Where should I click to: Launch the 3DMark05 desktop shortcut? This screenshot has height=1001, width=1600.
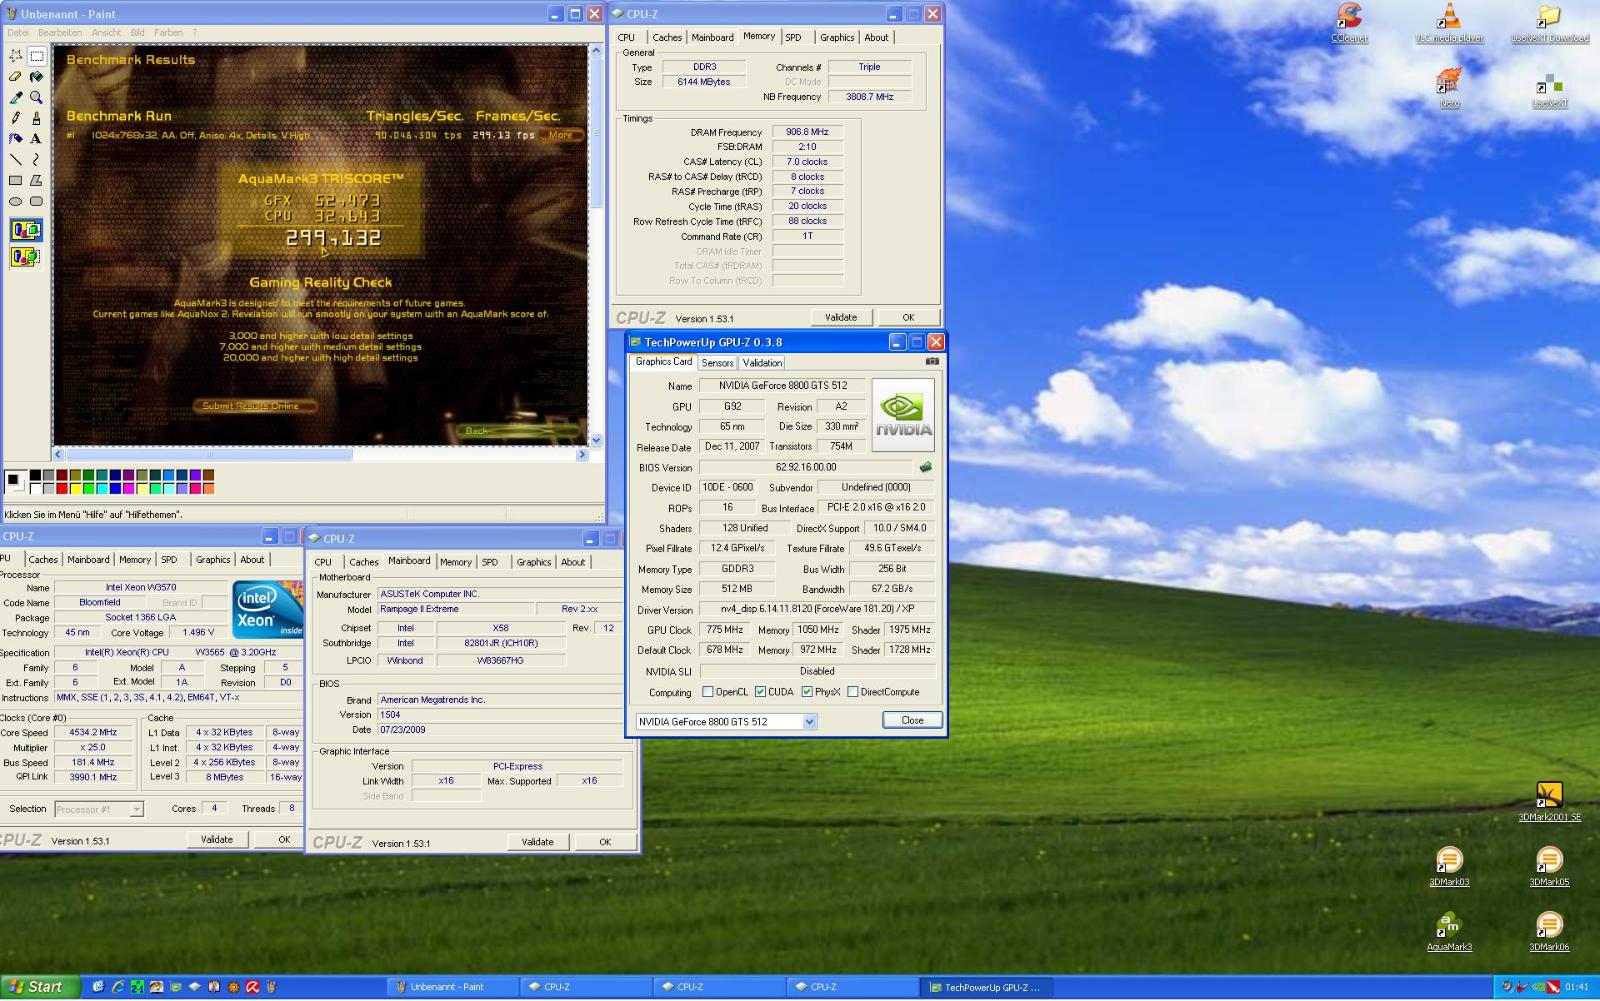pyautogui.click(x=1549, y=866)
